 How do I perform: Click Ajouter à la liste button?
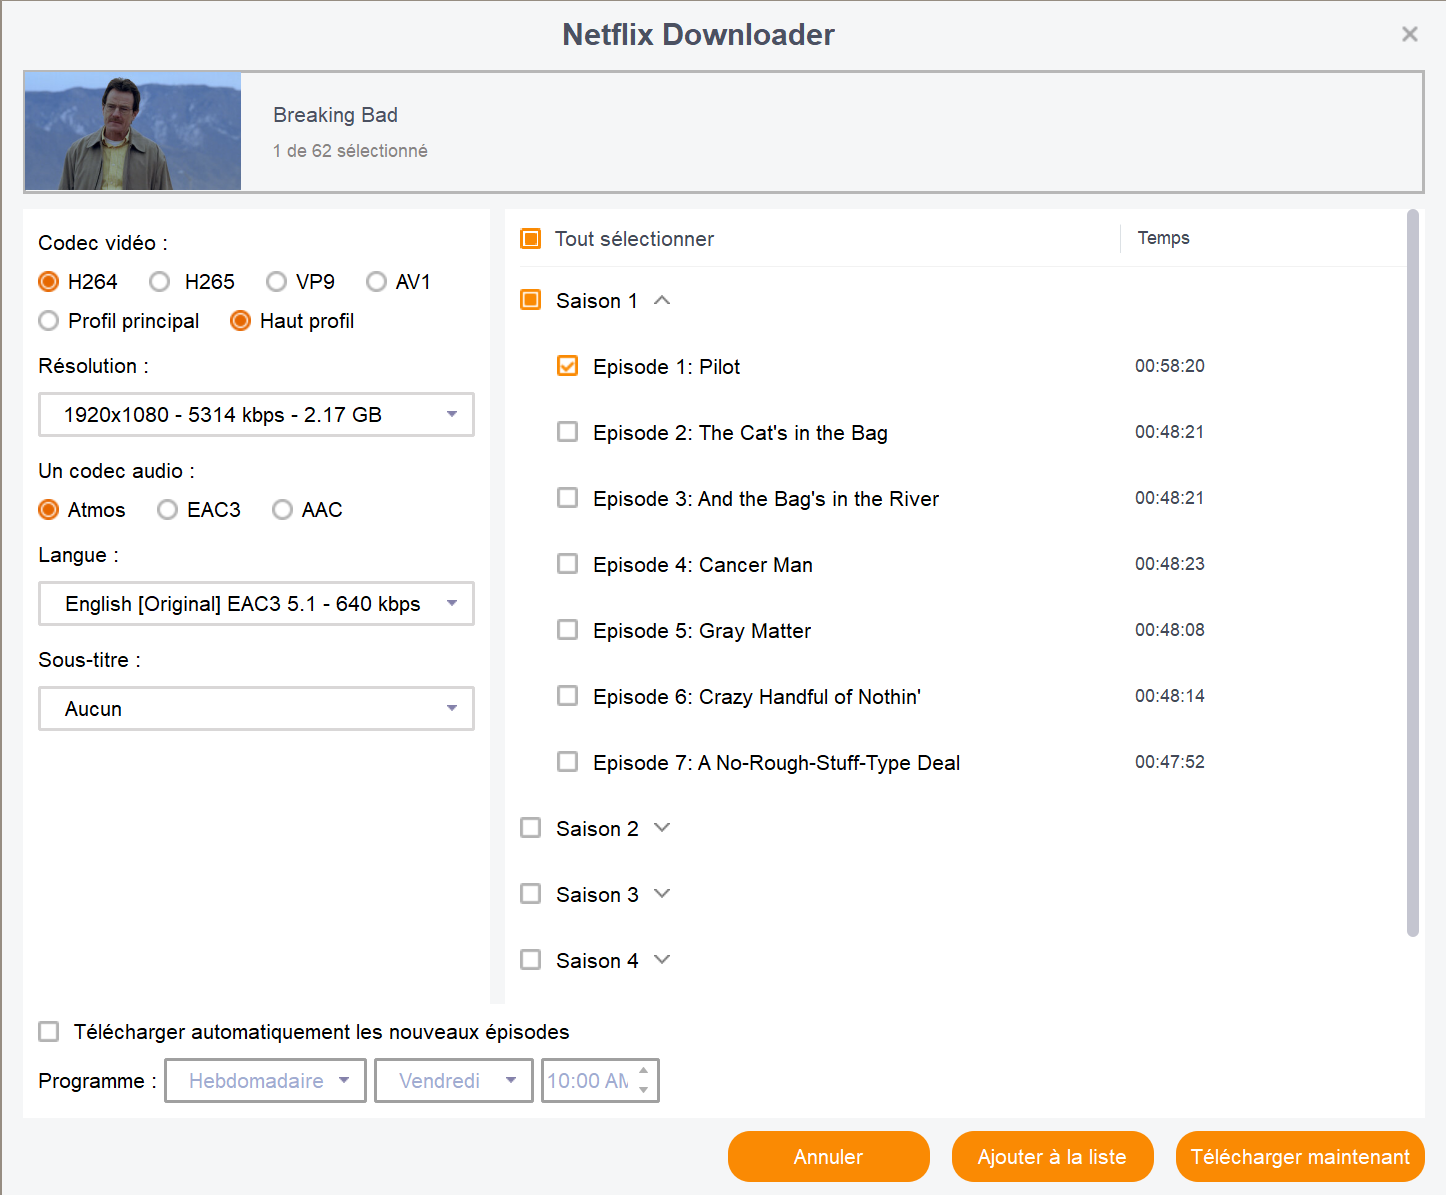coord(1053,1157)
